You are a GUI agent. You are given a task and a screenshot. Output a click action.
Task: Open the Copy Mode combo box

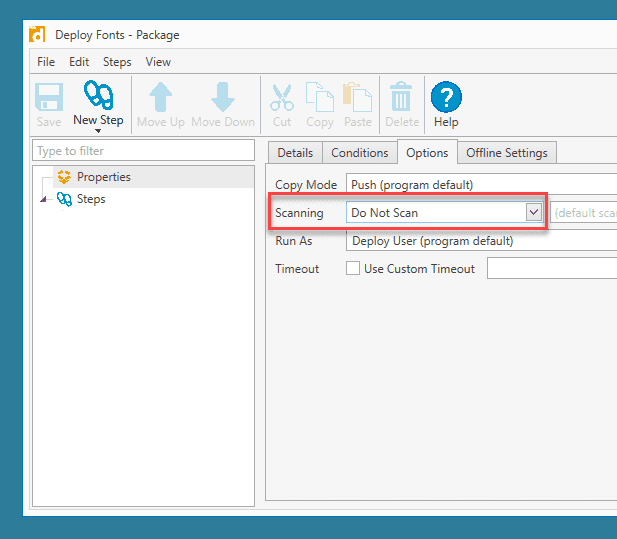(x=481, y=185)
